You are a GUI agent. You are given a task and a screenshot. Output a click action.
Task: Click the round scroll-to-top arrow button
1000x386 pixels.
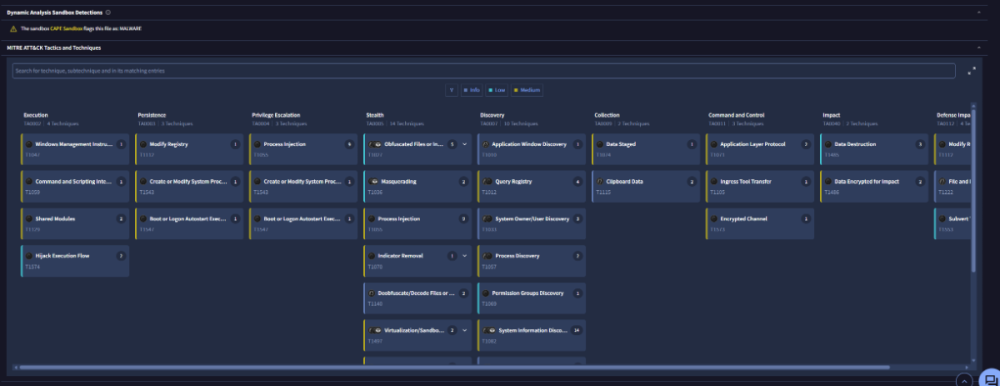click(964, 381)
